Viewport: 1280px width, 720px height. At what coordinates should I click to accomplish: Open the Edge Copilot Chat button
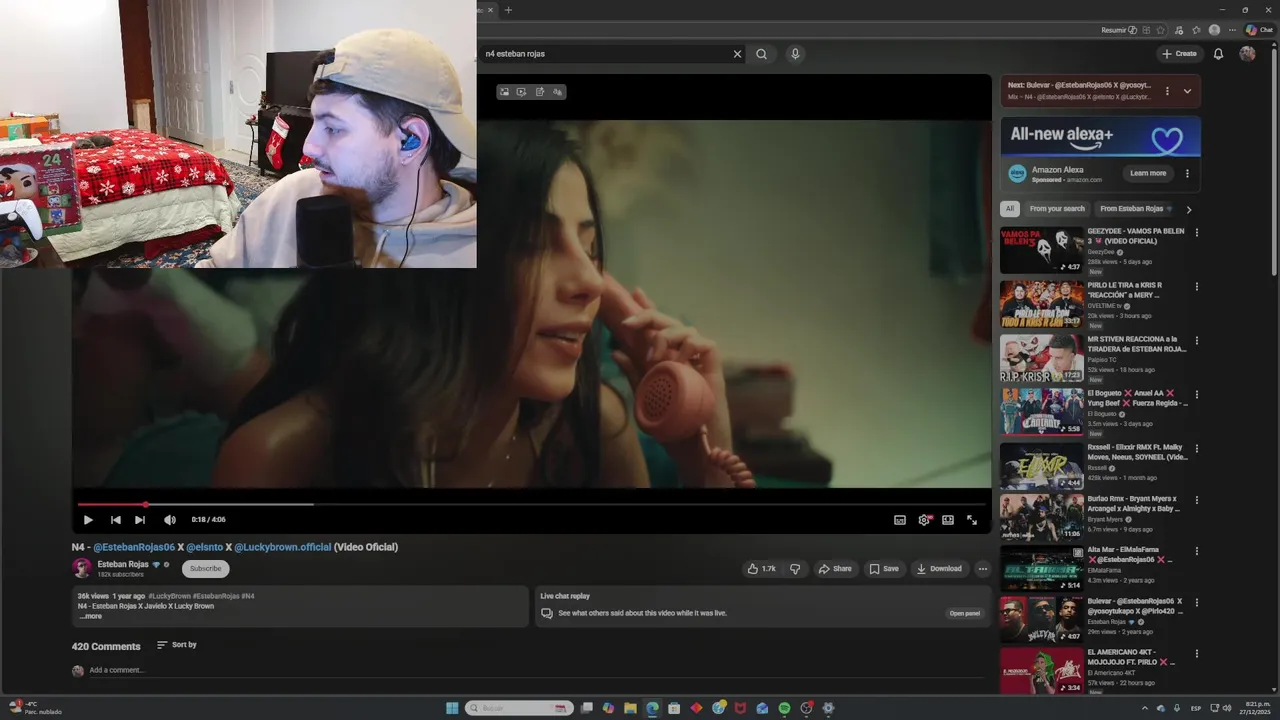pyautogui.click(x=1258, y=30)
